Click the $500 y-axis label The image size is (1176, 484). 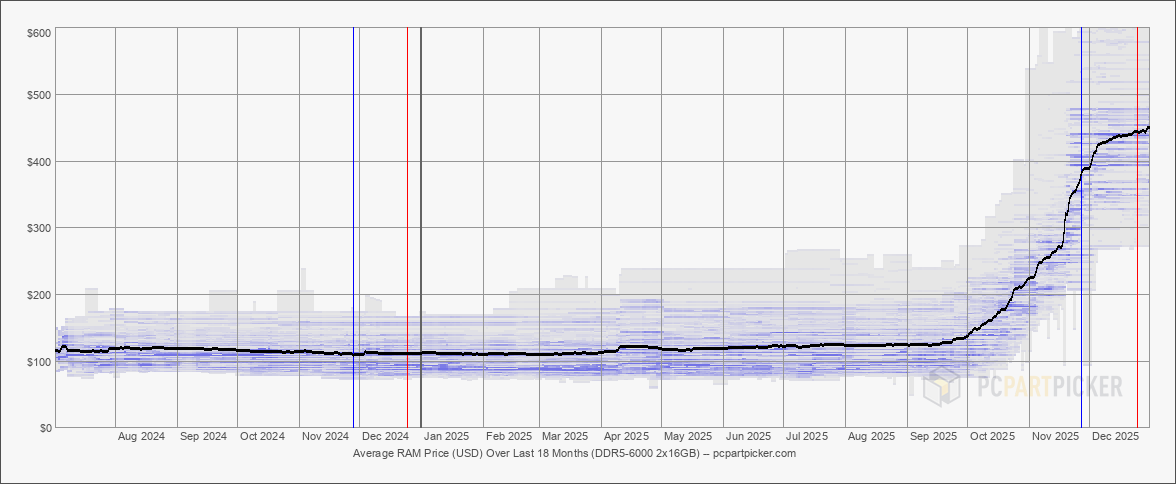click(40, 95)
